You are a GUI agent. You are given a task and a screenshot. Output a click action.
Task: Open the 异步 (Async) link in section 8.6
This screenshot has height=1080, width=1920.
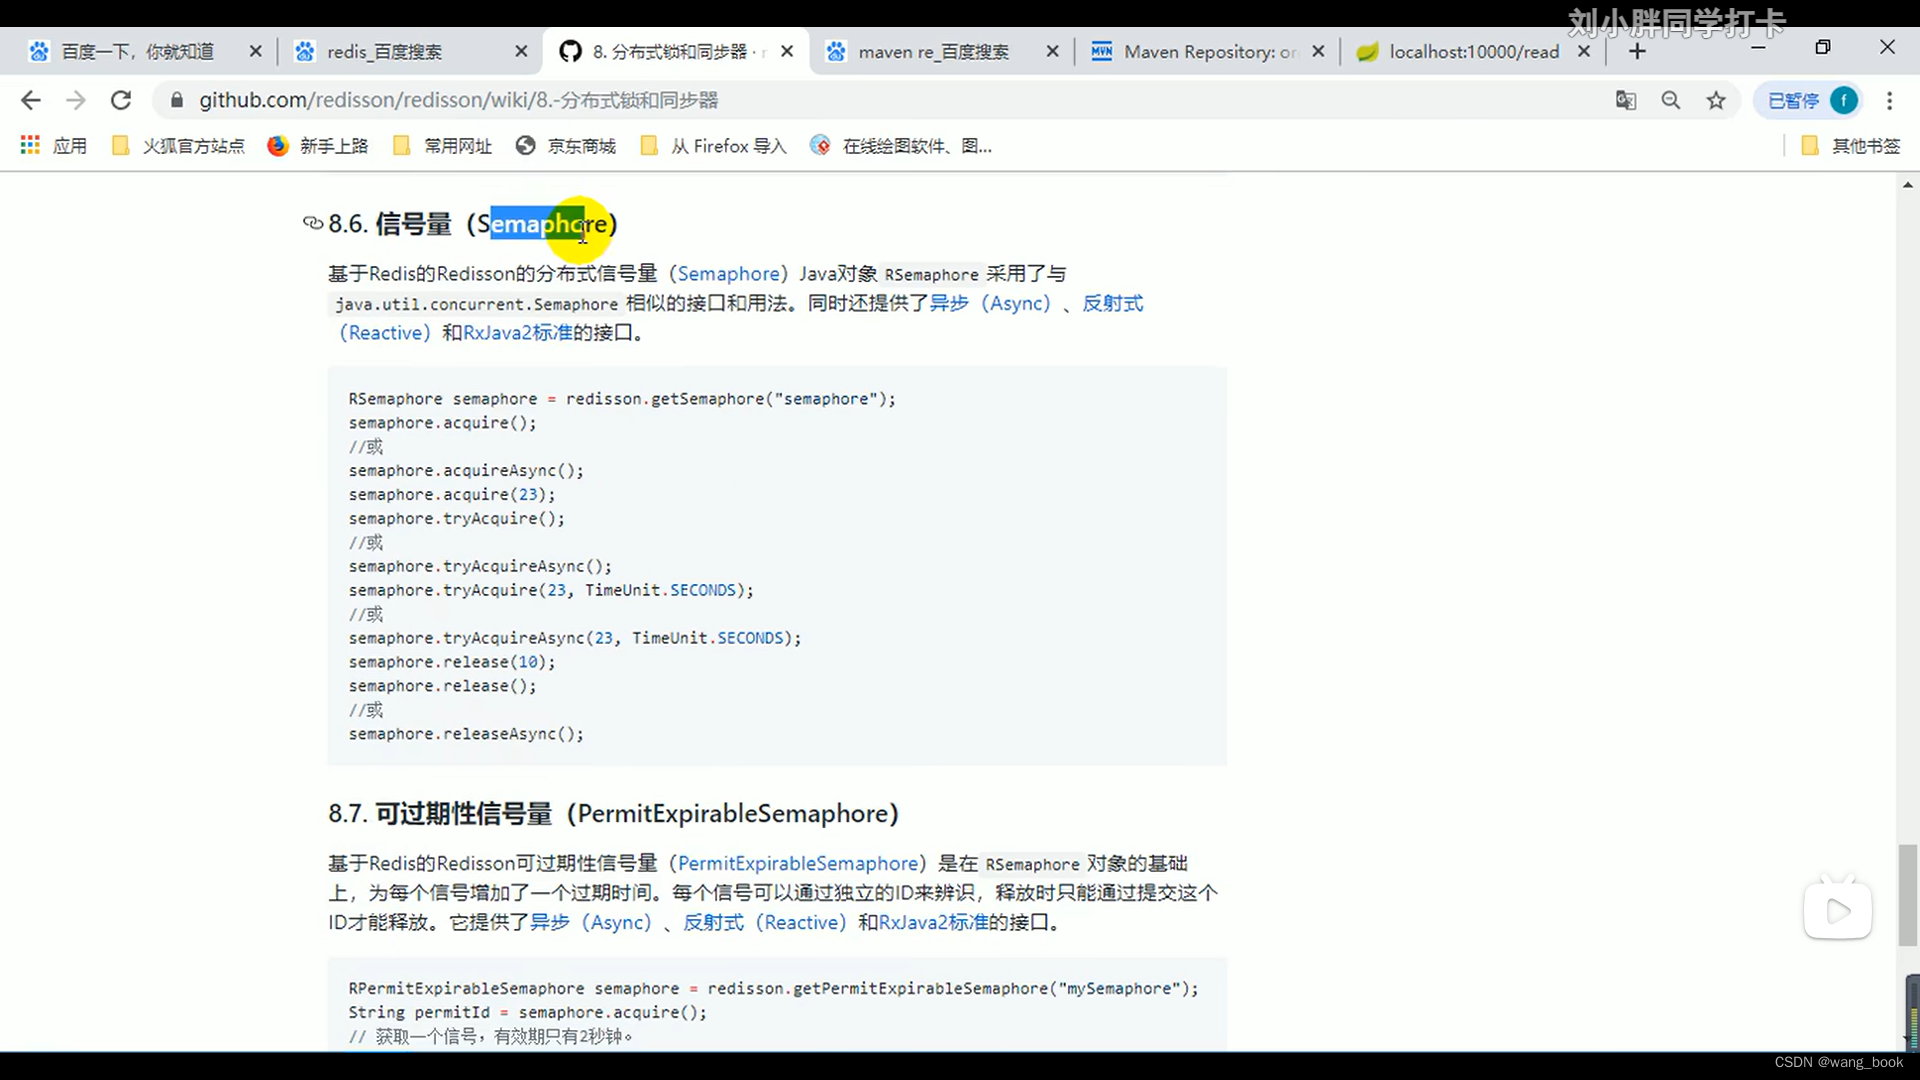[990, 303]
